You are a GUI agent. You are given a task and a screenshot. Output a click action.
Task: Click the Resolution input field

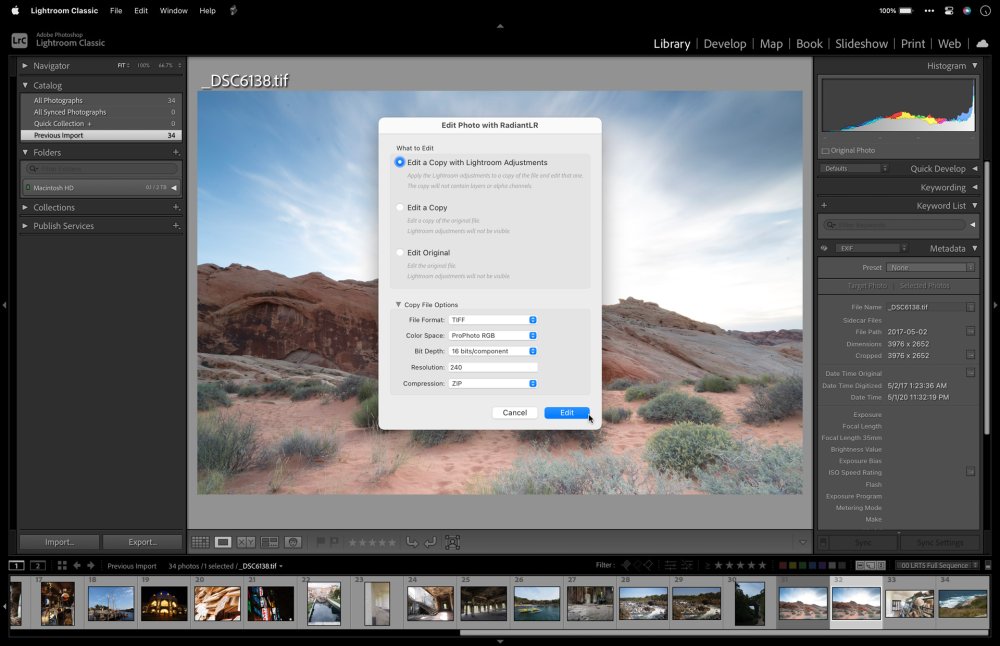pos(493,368)
